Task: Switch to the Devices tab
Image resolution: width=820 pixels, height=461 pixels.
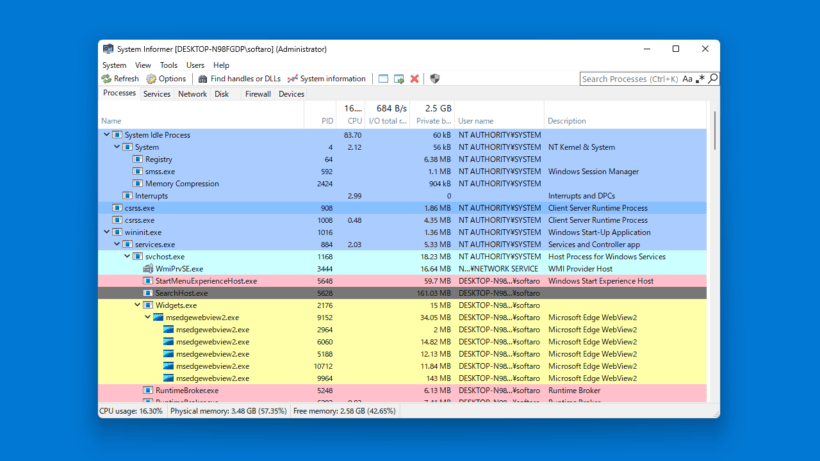Action: 291,94
